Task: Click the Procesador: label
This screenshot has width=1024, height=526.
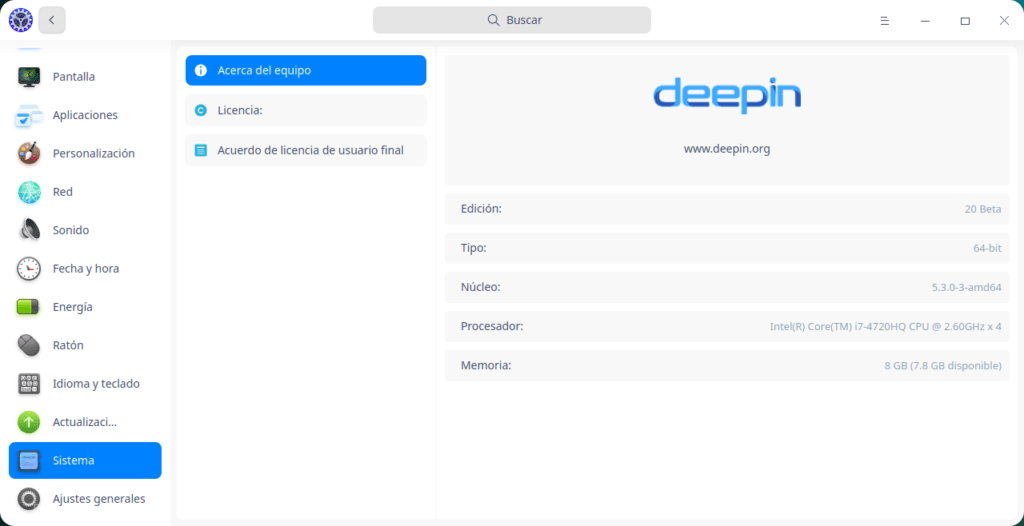Action: (x=492, y=326)
